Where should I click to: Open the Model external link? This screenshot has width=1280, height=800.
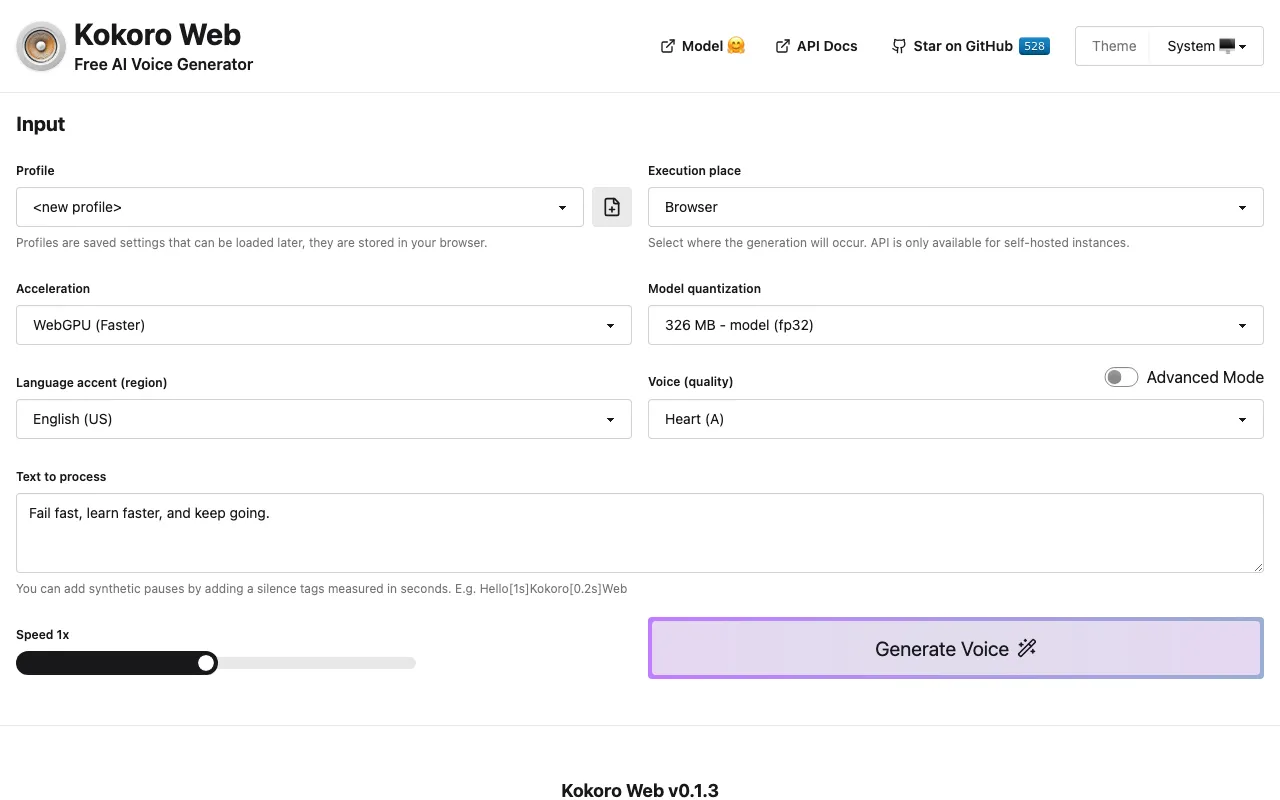point(703,46)
